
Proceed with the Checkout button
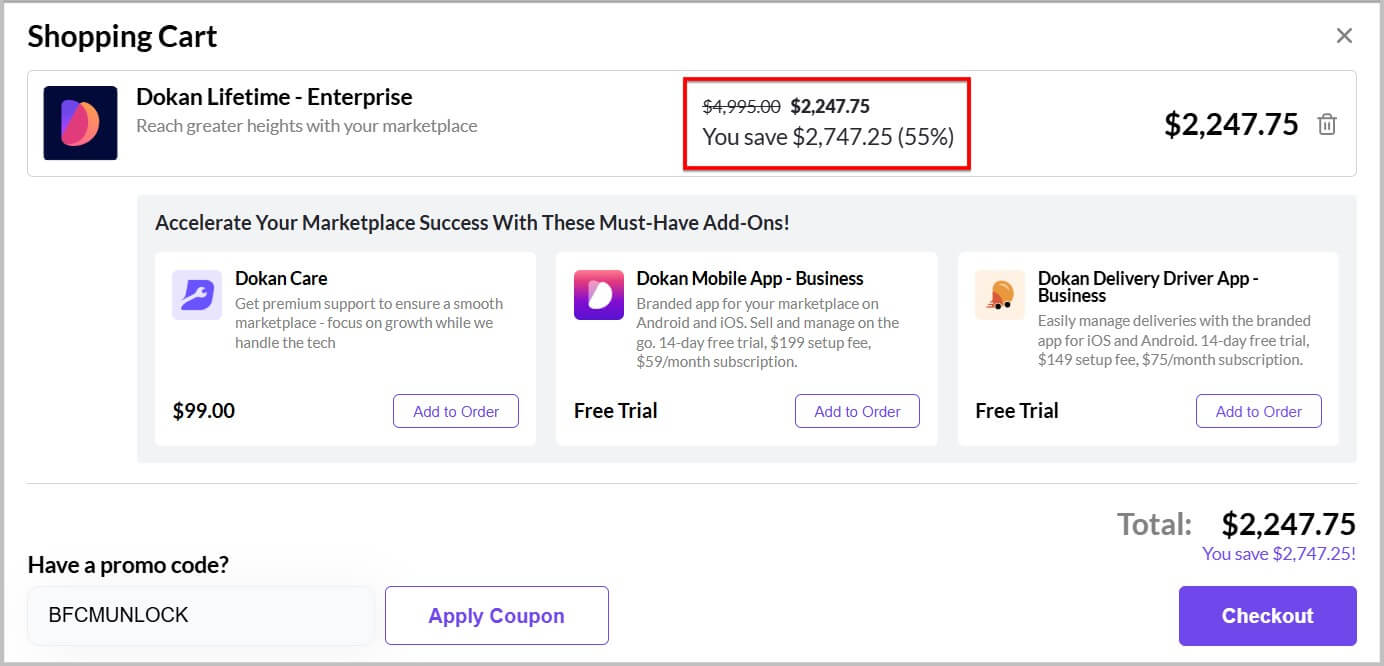[1267, 616]
